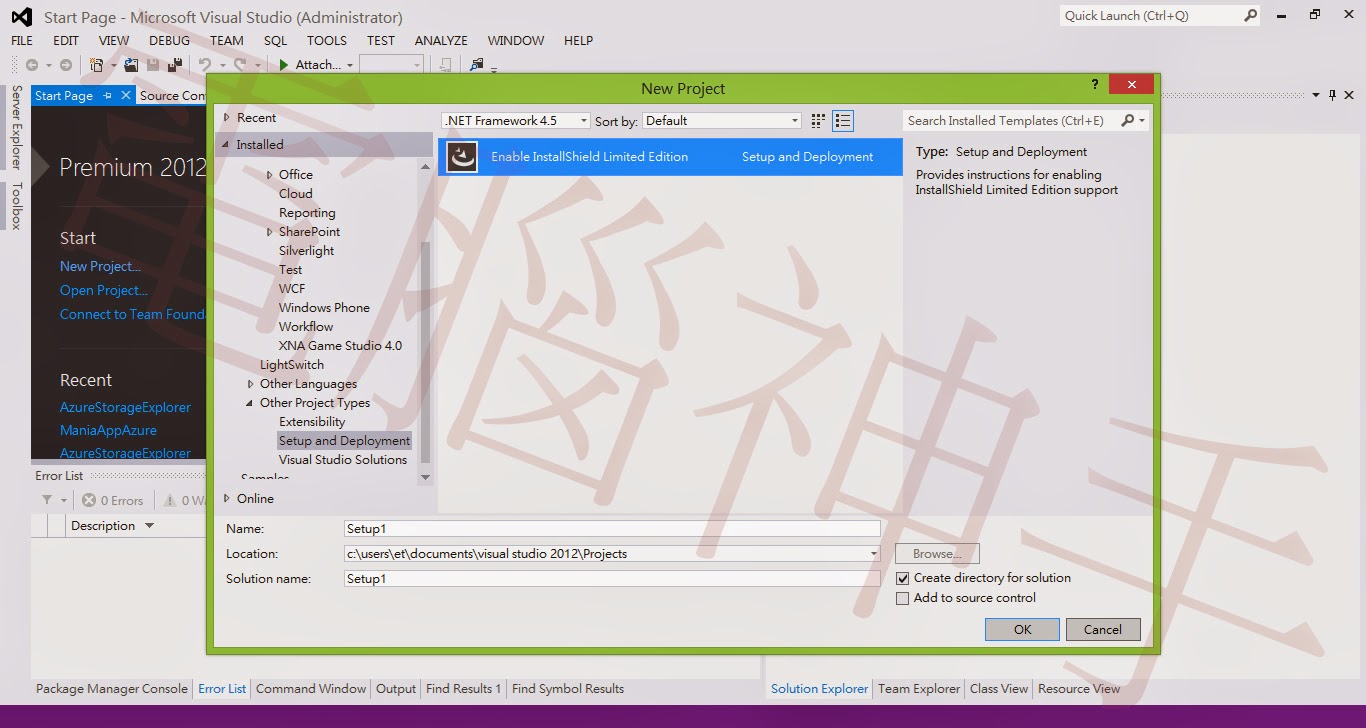Click the Solution name input field
1366x728 pixels.
point(612,579)
